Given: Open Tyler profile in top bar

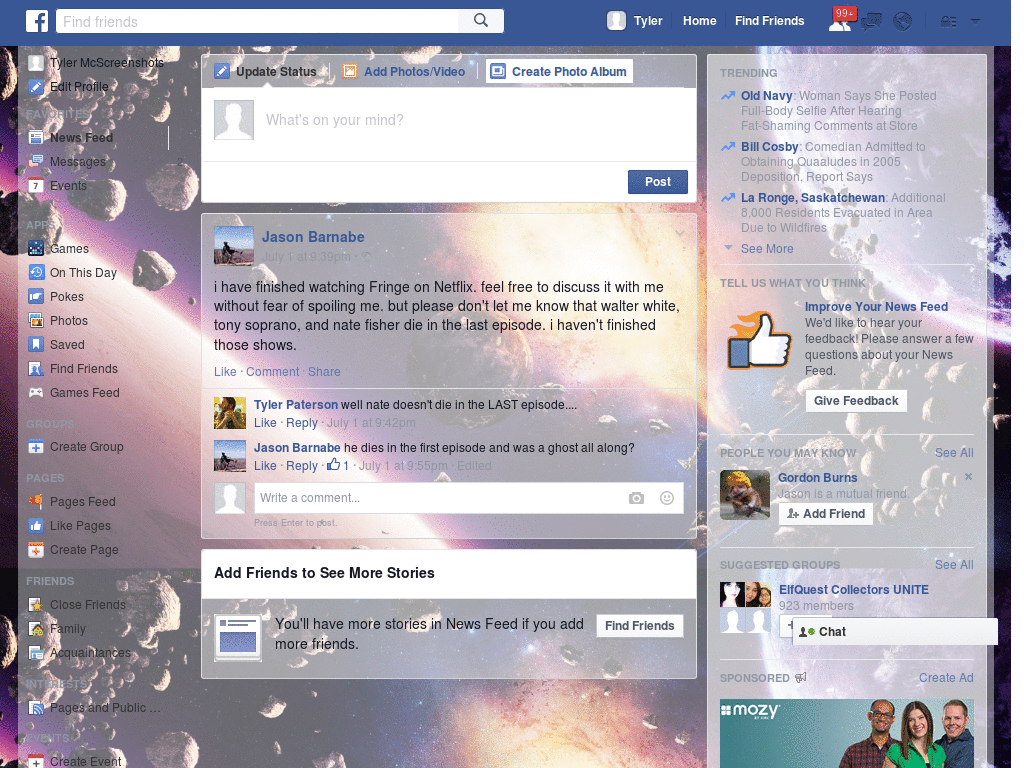Looking at the screenshot, I should (635, 21).
